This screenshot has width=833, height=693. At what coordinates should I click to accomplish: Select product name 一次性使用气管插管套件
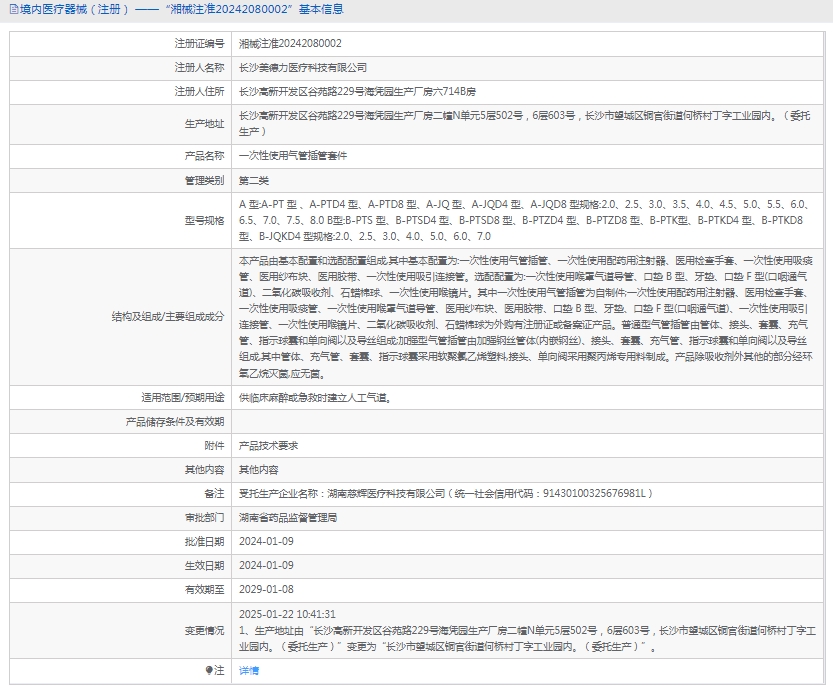(294, 156)
